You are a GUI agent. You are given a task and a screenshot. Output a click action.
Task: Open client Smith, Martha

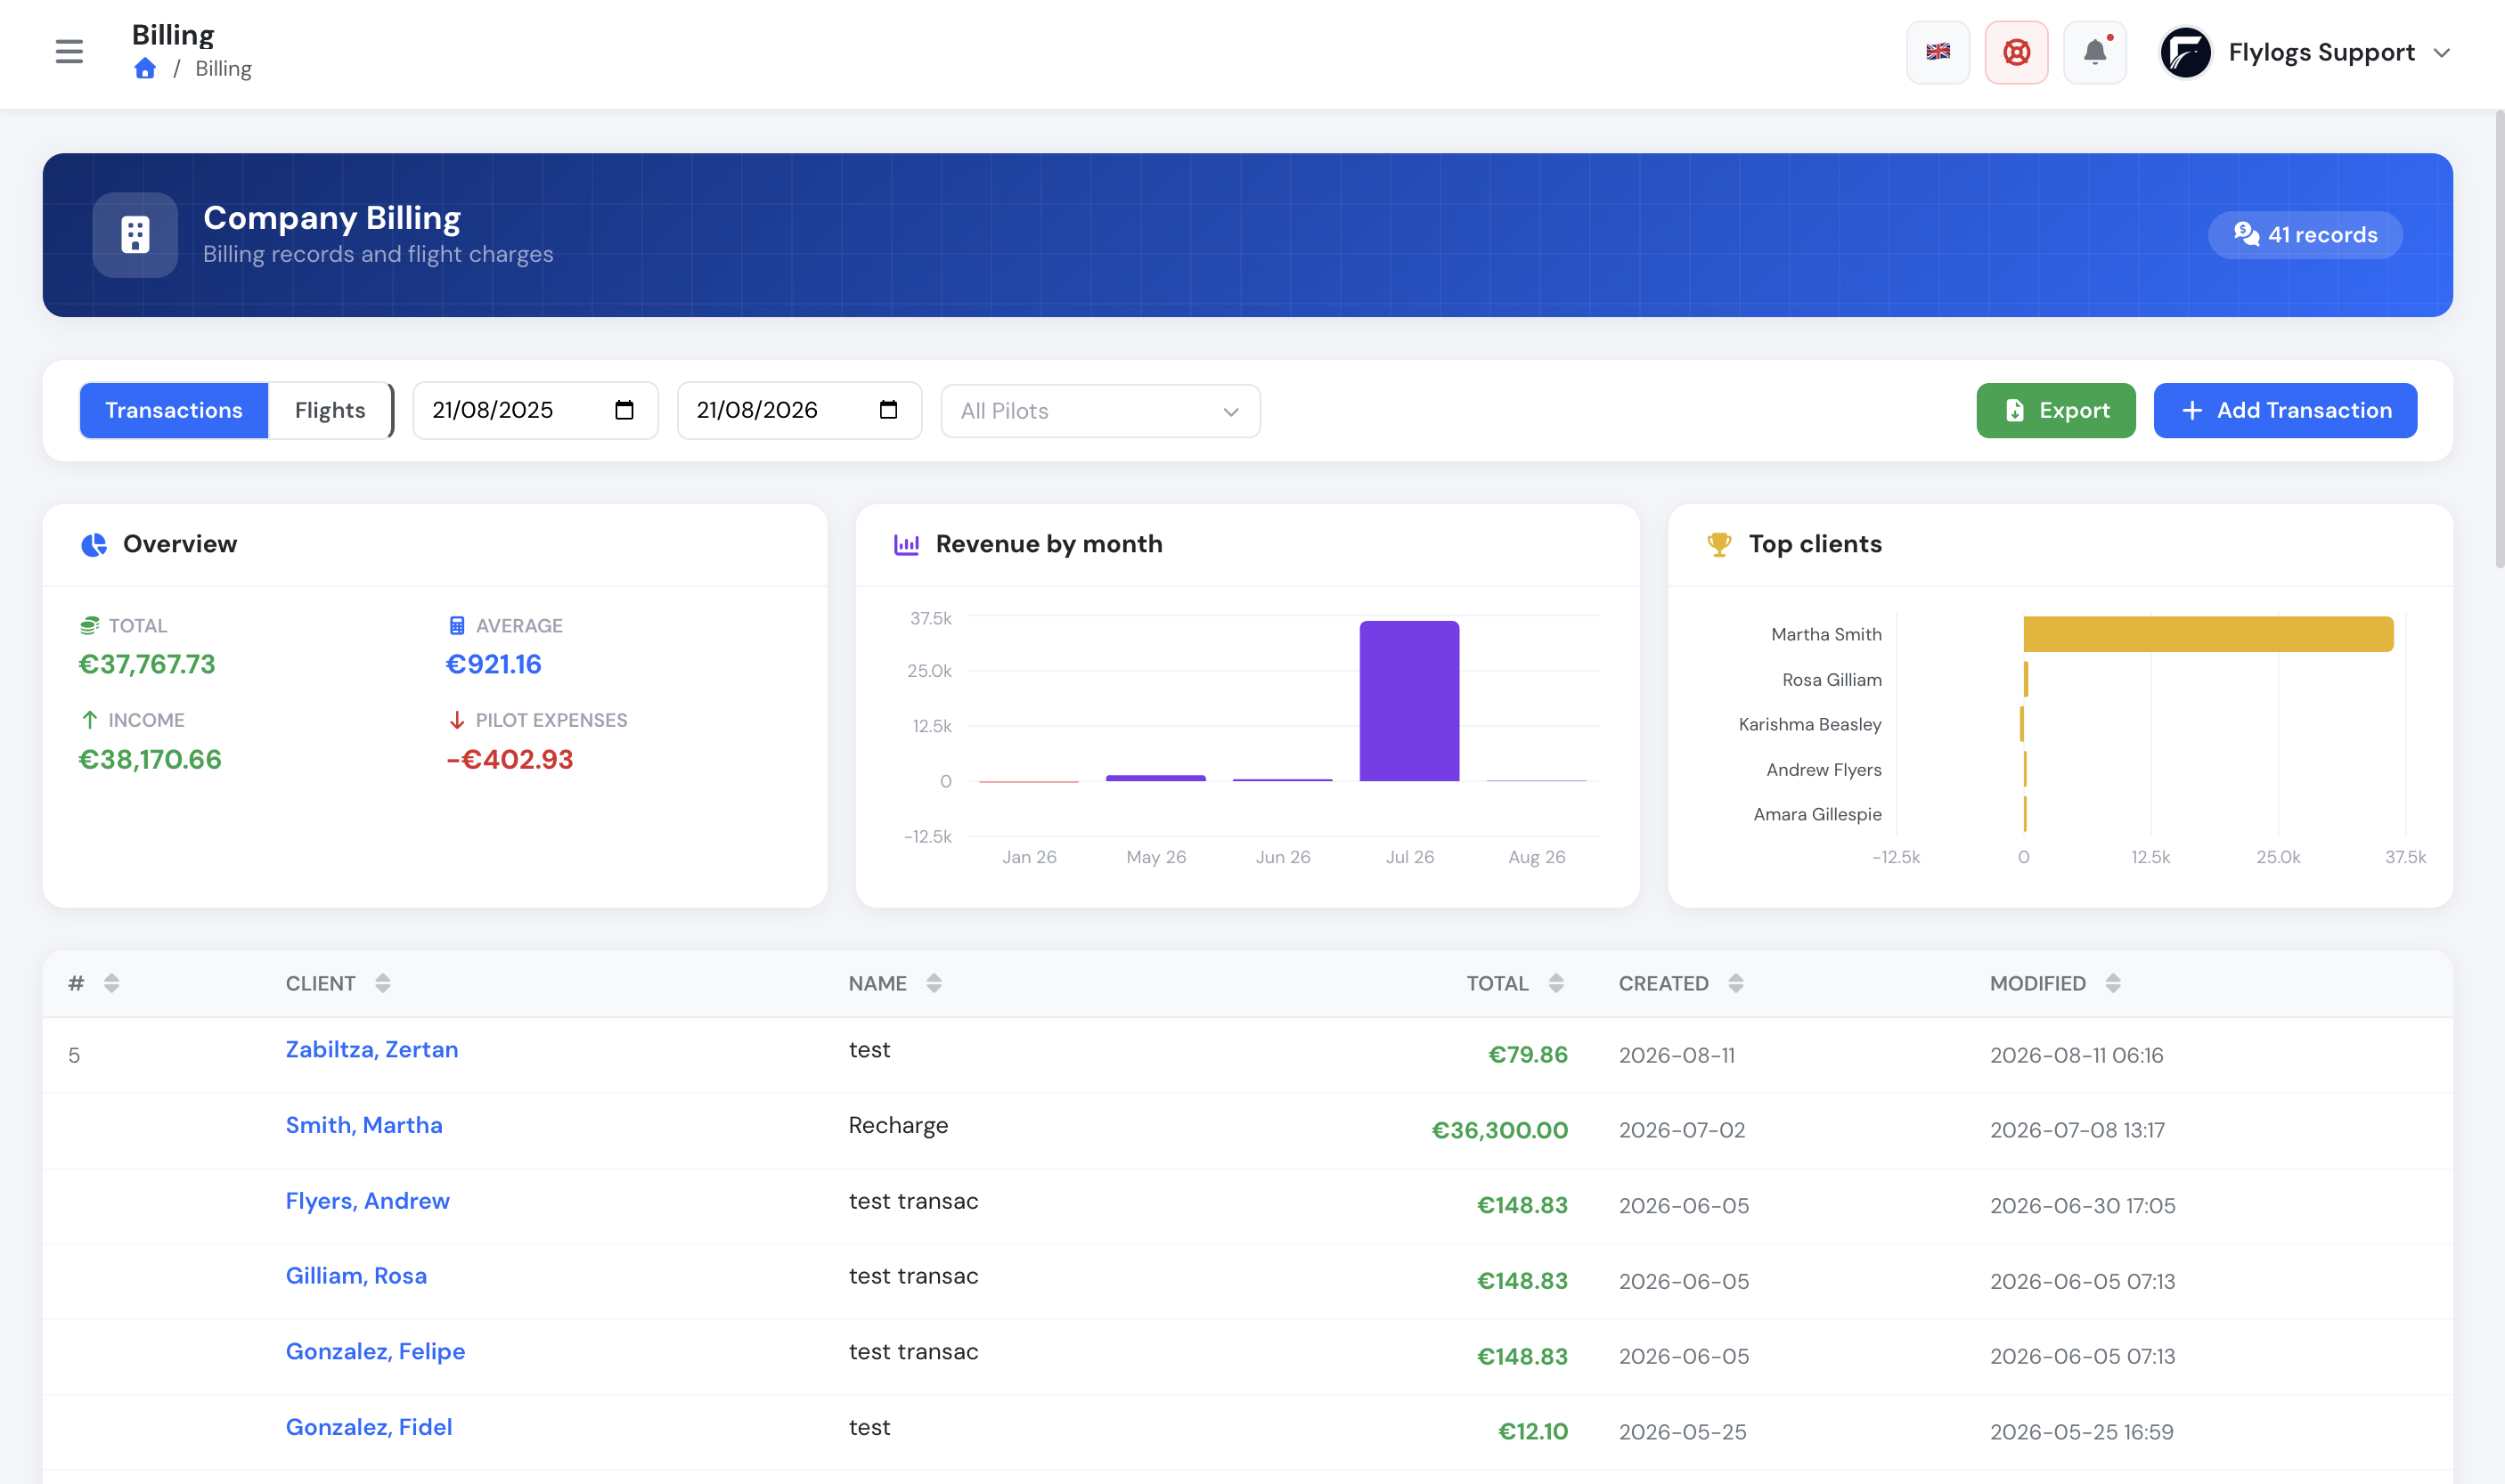tap(364, 1125)
